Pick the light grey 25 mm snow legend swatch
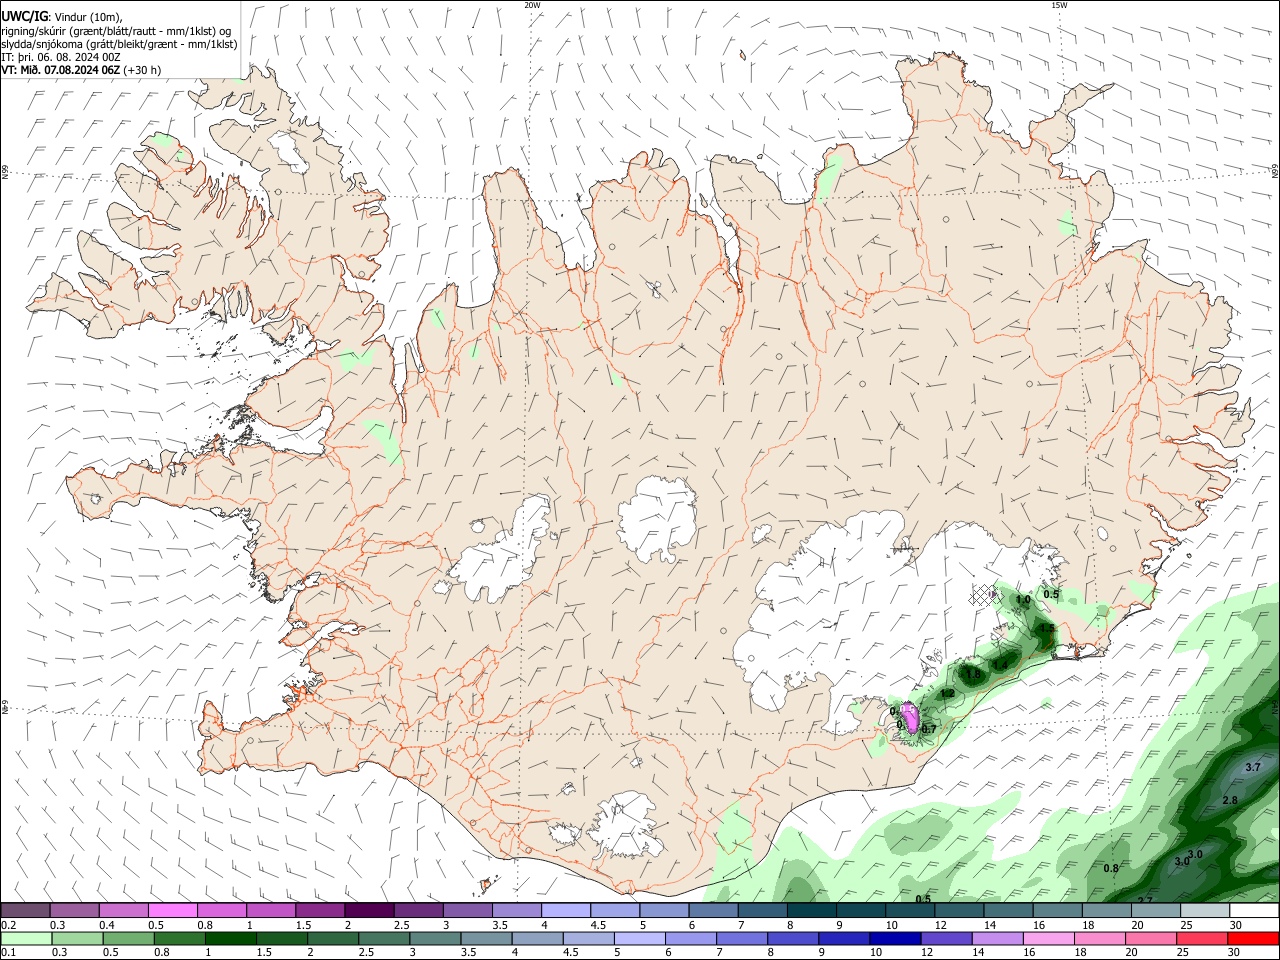The width and height of the screenshot is (1280, 960). [1205, 911]
